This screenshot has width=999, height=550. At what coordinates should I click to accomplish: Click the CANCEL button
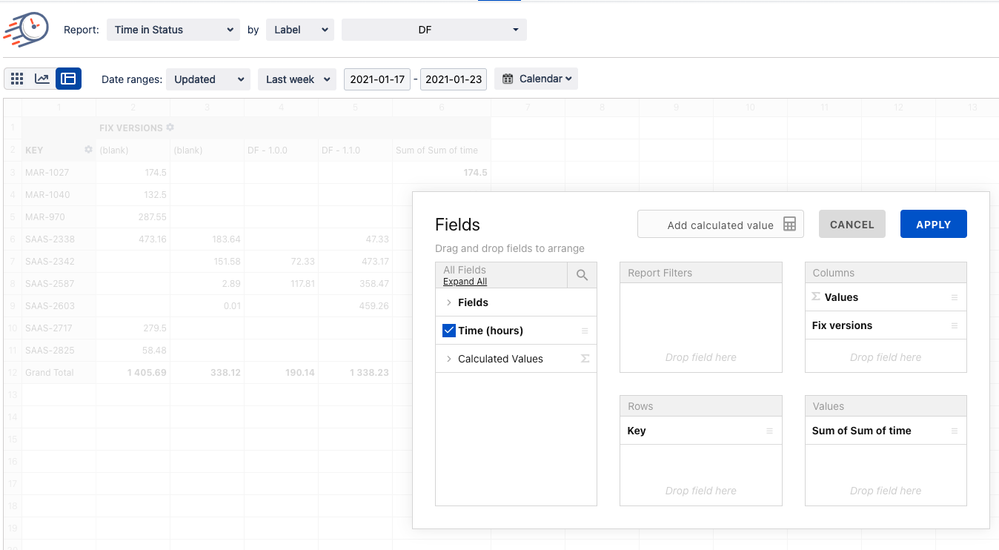[x=852, y=224]
